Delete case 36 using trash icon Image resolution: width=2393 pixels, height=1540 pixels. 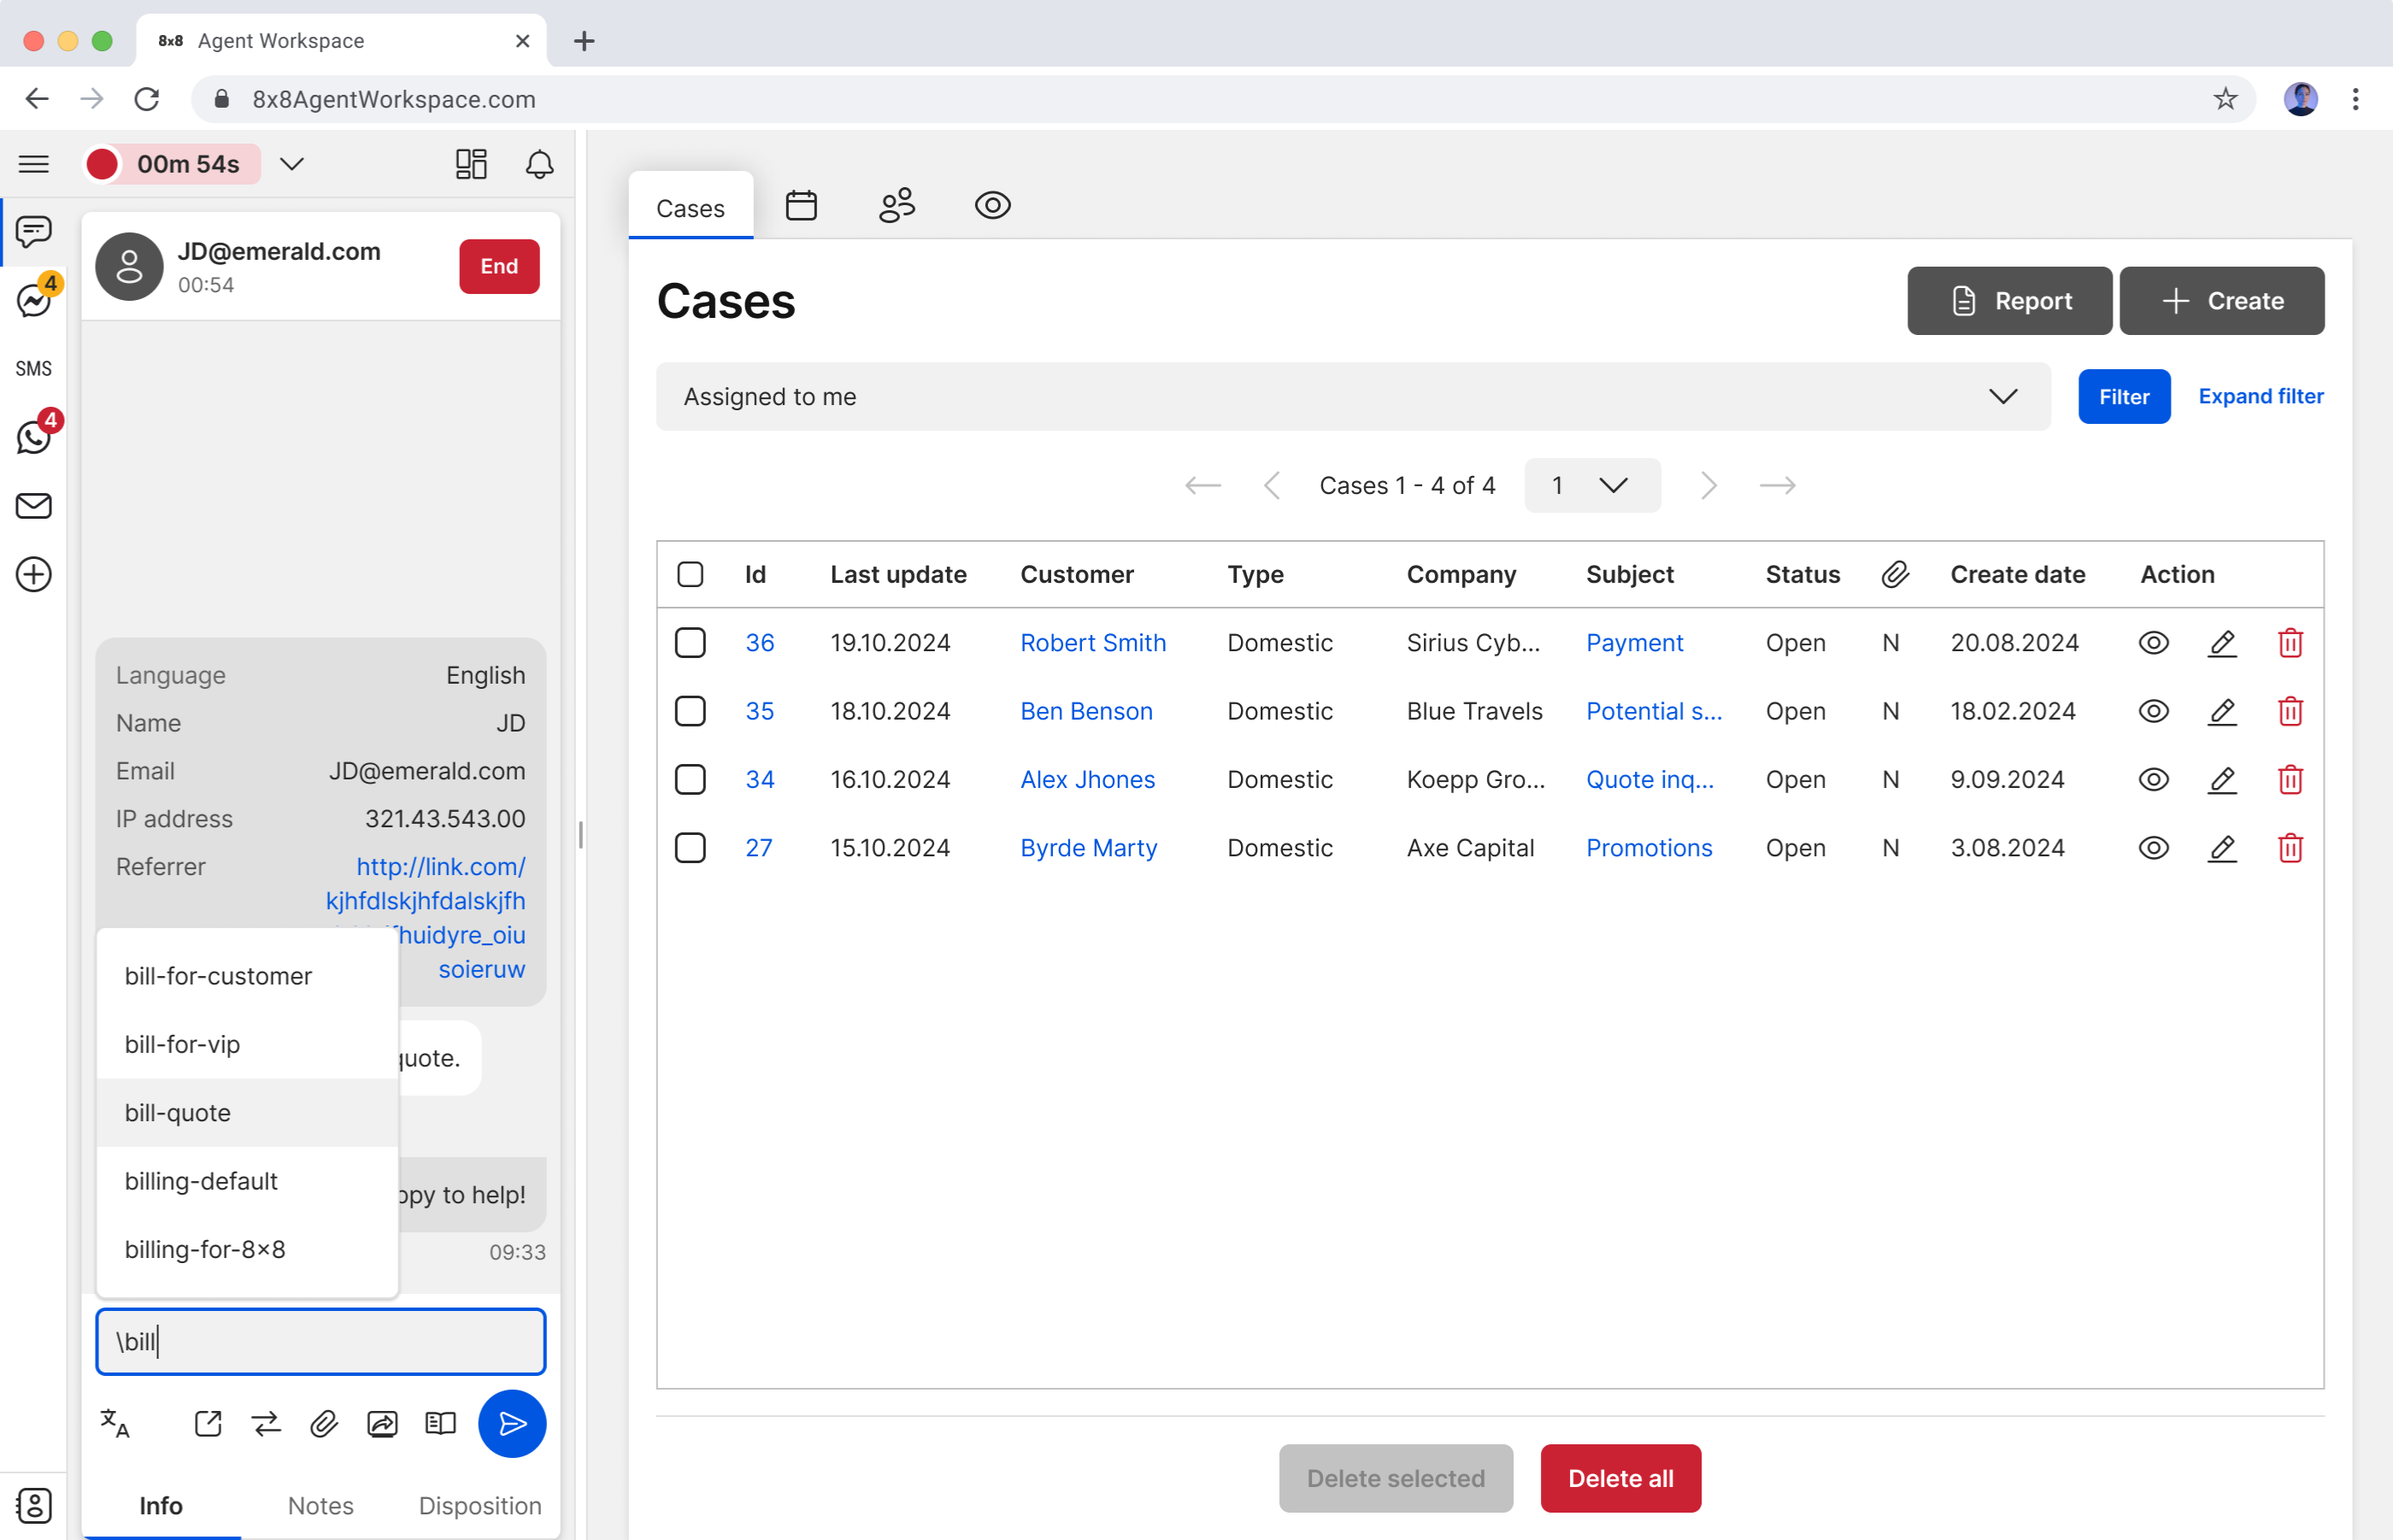(x=2290, y=643)
